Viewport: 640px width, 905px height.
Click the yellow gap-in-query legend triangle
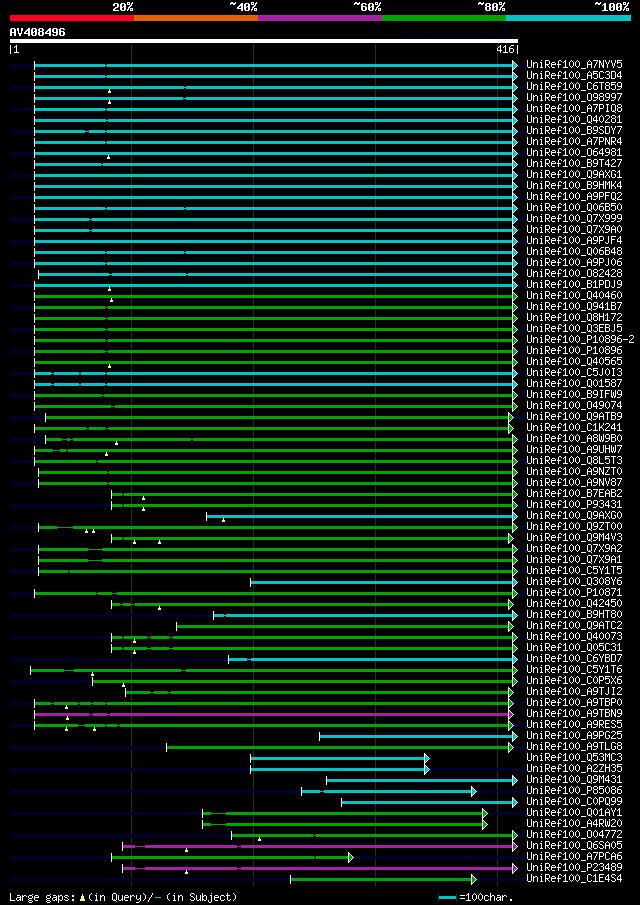(82, 898)
